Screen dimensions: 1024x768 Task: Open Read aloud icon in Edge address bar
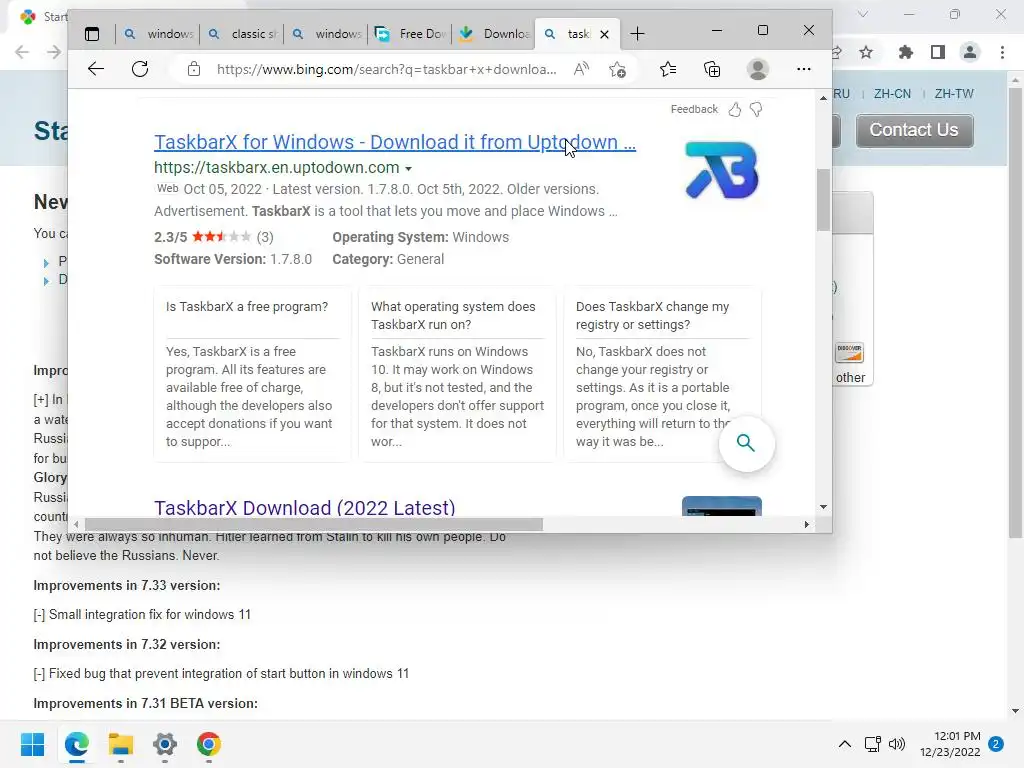581,69
